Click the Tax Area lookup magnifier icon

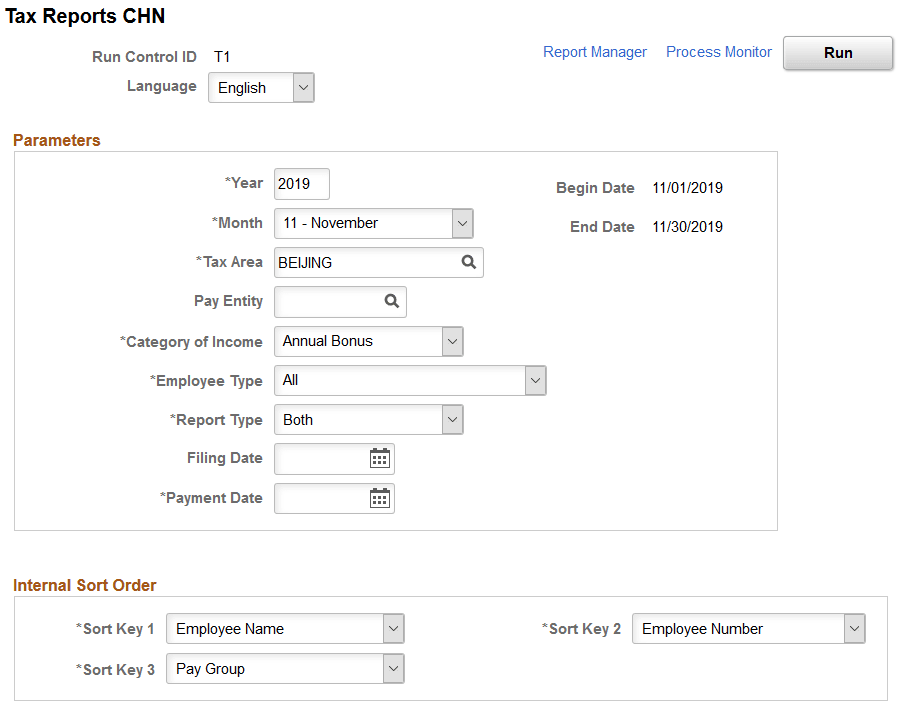468,262
